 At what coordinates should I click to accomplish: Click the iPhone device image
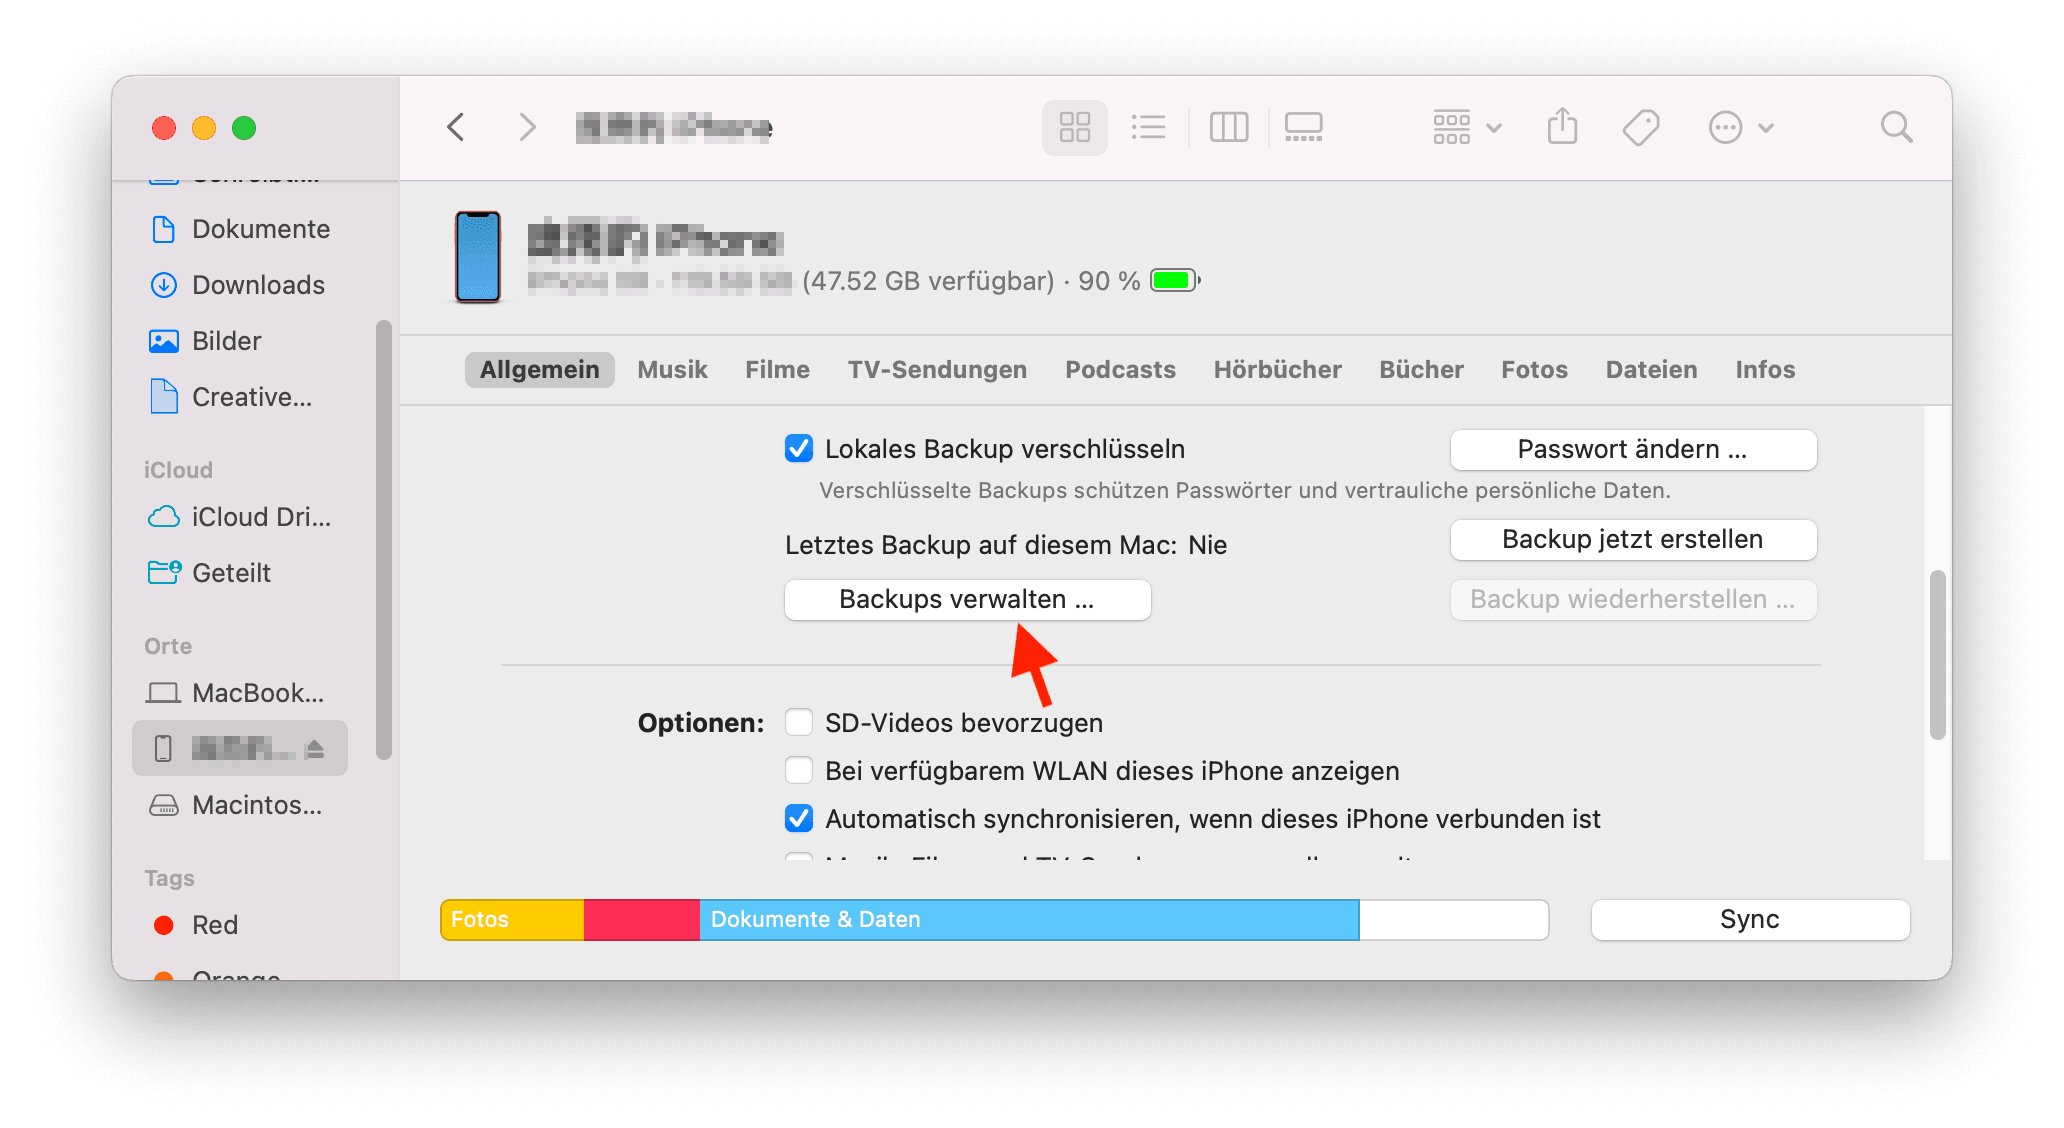478,257
